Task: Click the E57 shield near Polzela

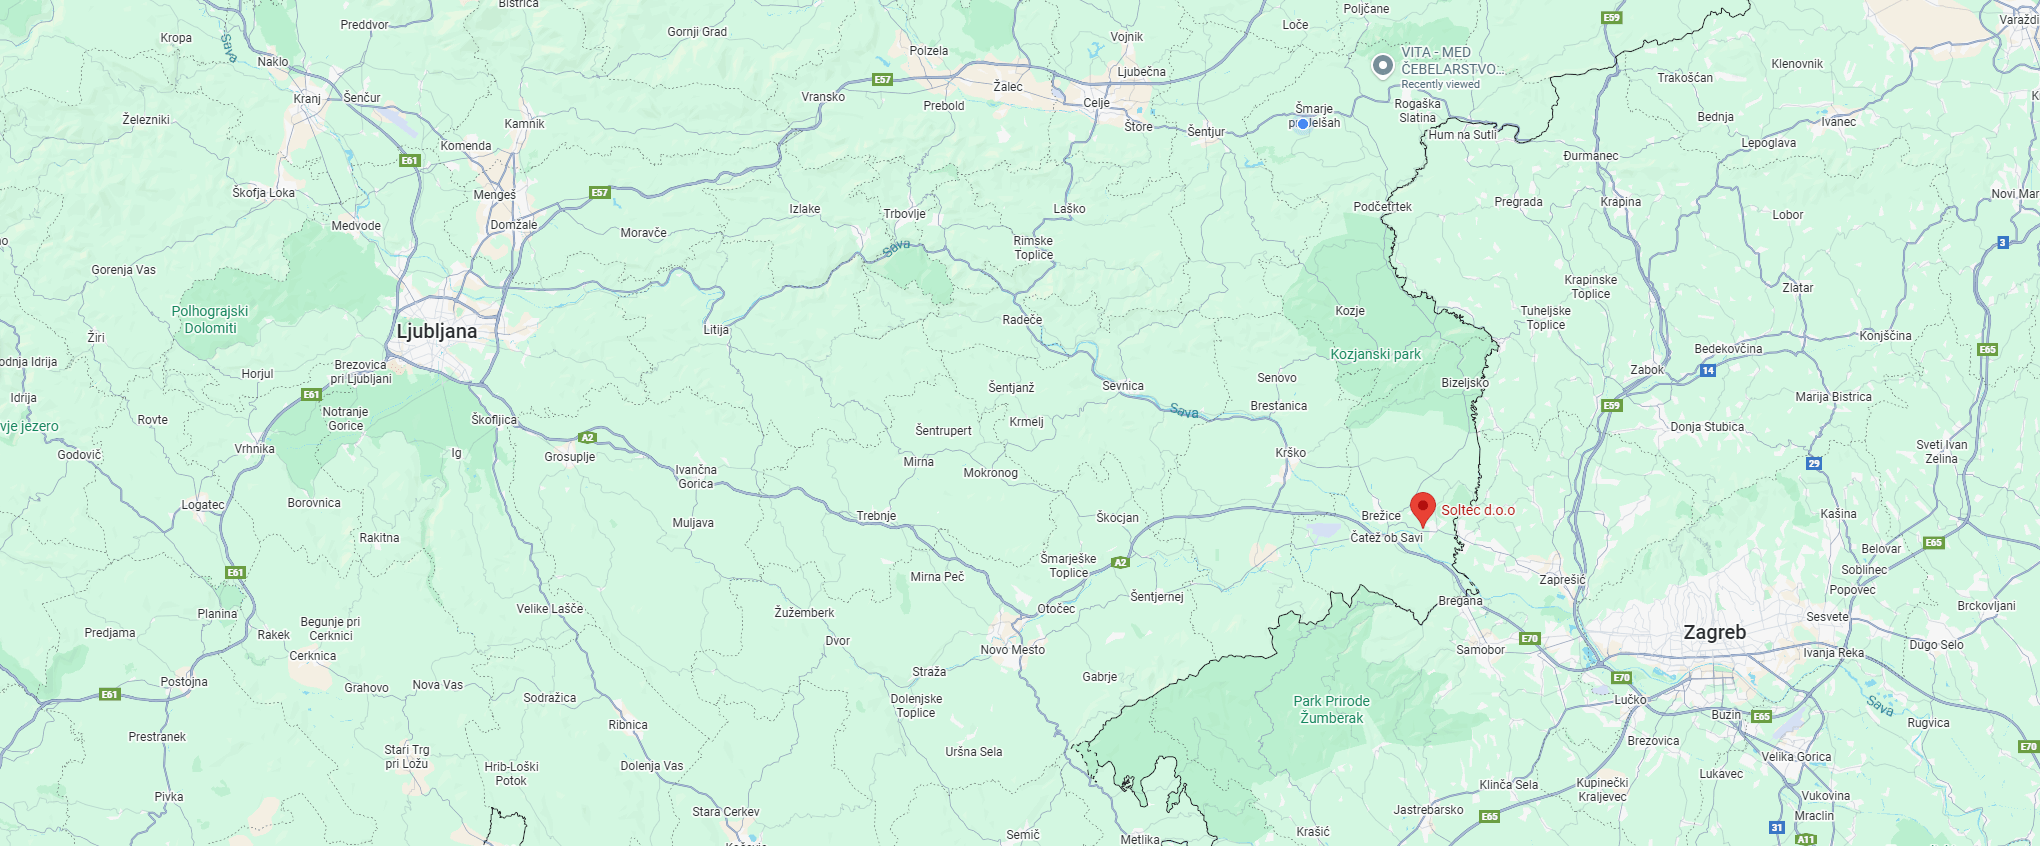Action: coord(882,79)
